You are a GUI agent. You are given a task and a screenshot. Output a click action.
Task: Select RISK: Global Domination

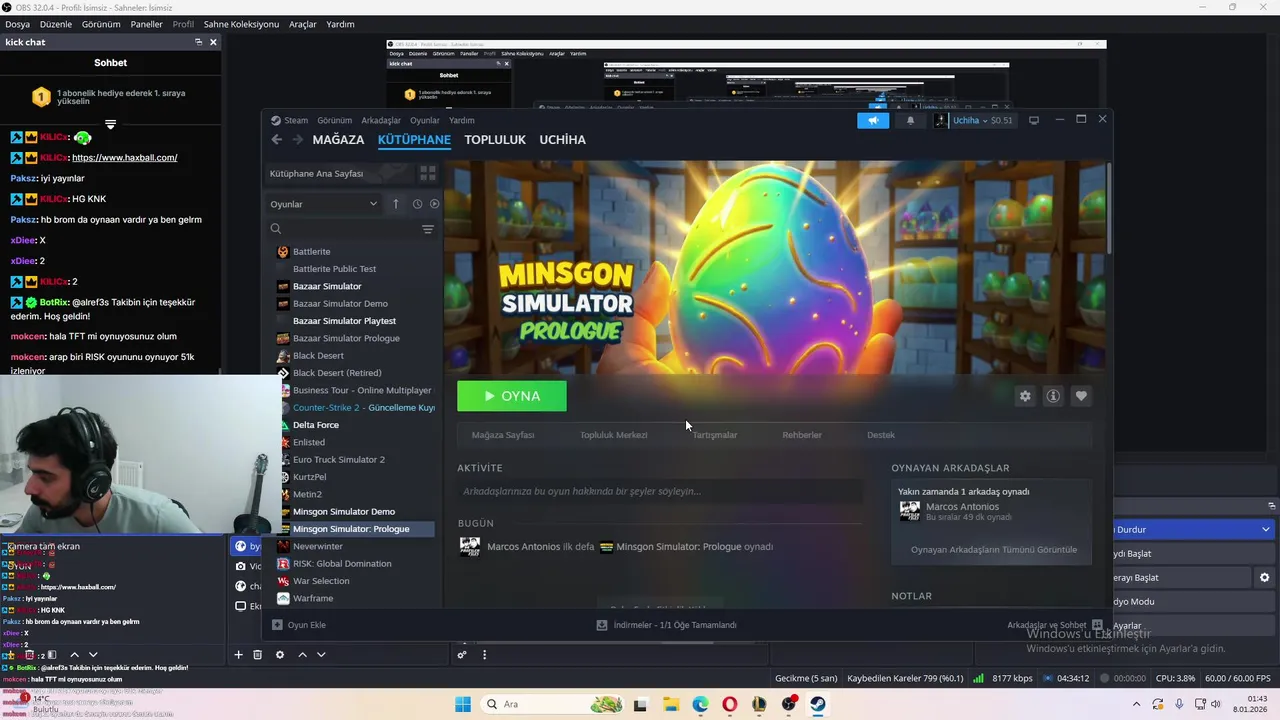[x=342, y=564]
